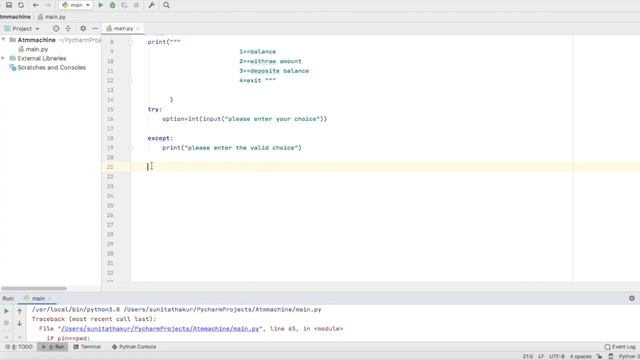
Task: Click the Reload from Disk icon
Action: point(21,5)
